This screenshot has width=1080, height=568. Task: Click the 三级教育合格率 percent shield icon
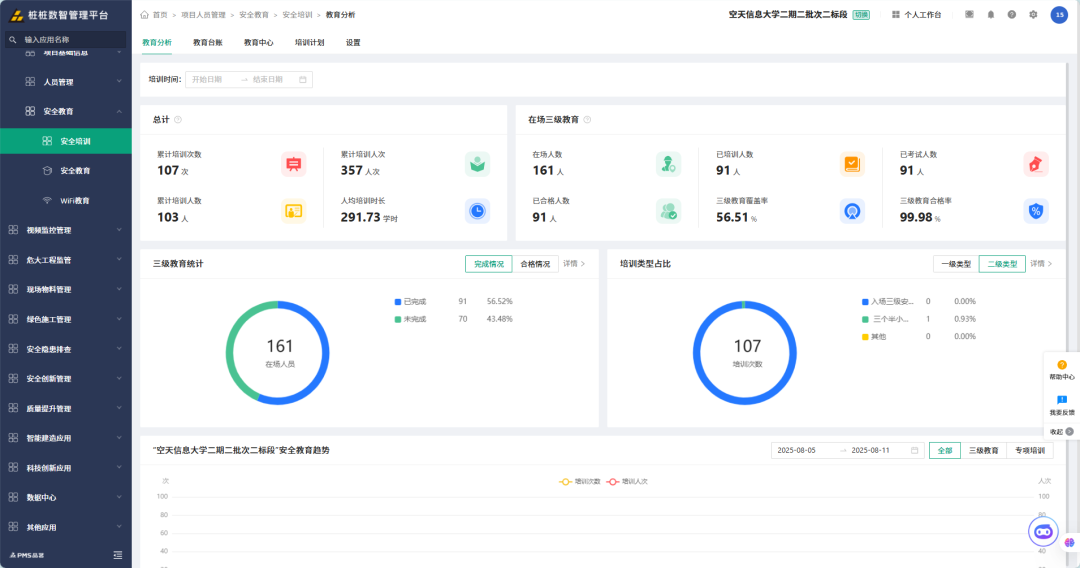point(1036,211)
